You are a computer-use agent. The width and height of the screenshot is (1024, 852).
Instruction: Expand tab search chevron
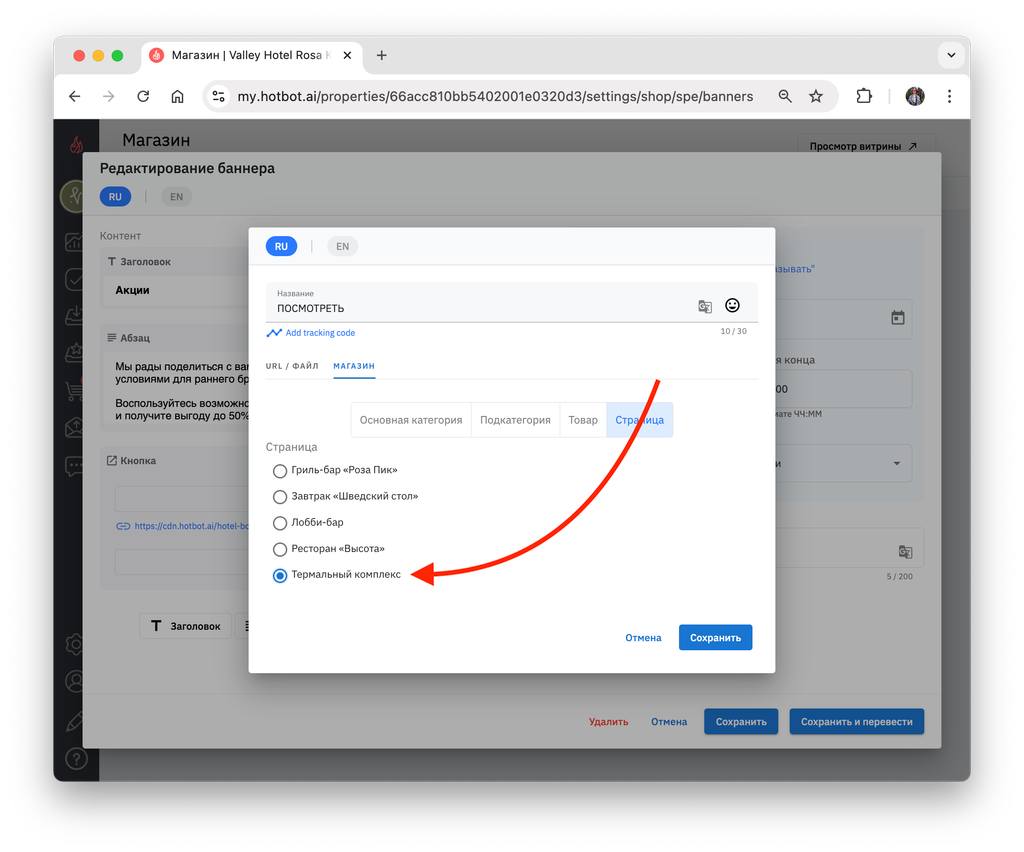pos(951,55)
